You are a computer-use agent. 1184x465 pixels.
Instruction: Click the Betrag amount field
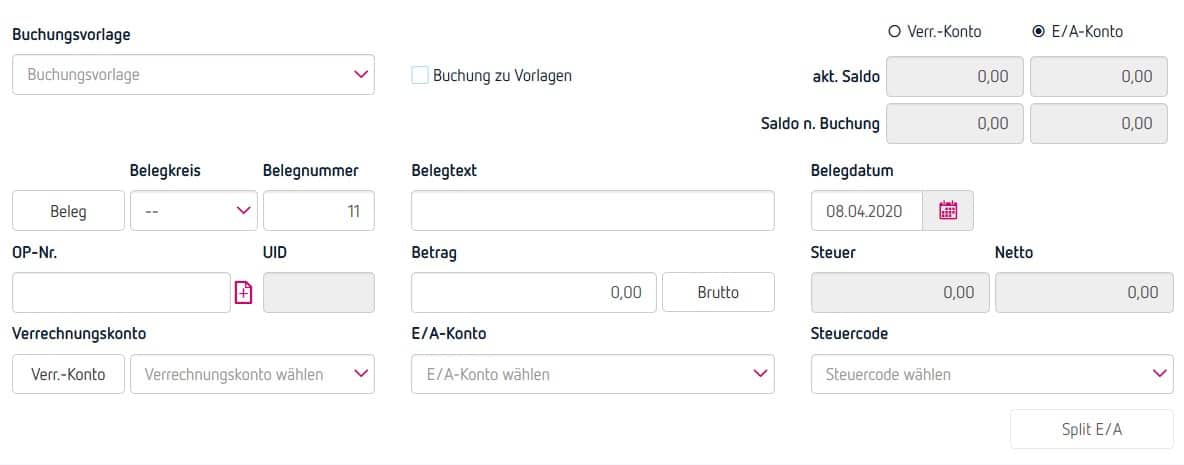click(x=533, y=293)
